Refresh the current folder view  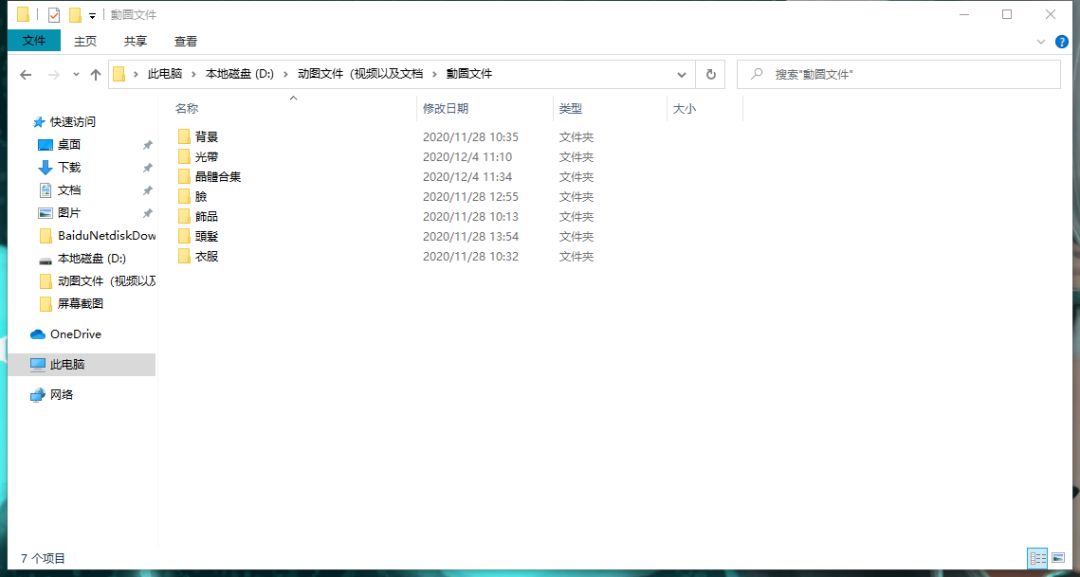[x=711, y=74]
